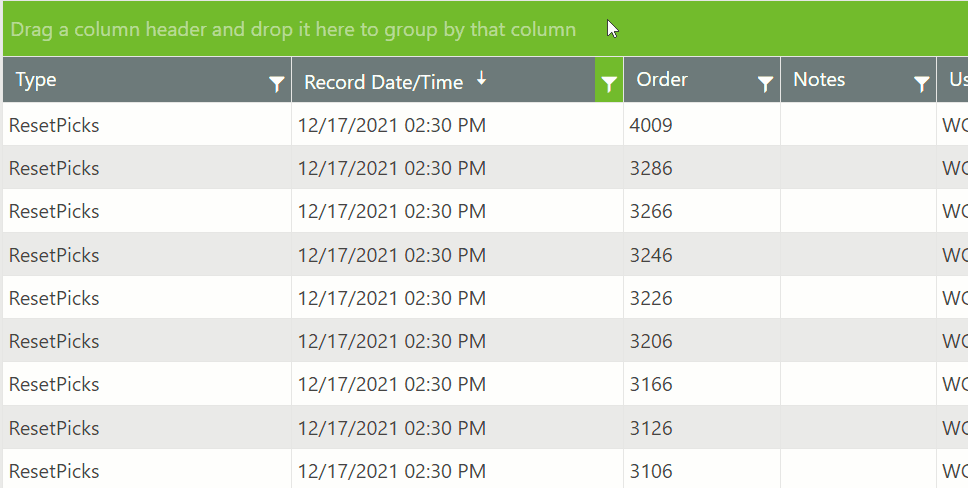Screen dimensions: 968x488
Task: Open the Order column filter icon
Action: [765, 86]
